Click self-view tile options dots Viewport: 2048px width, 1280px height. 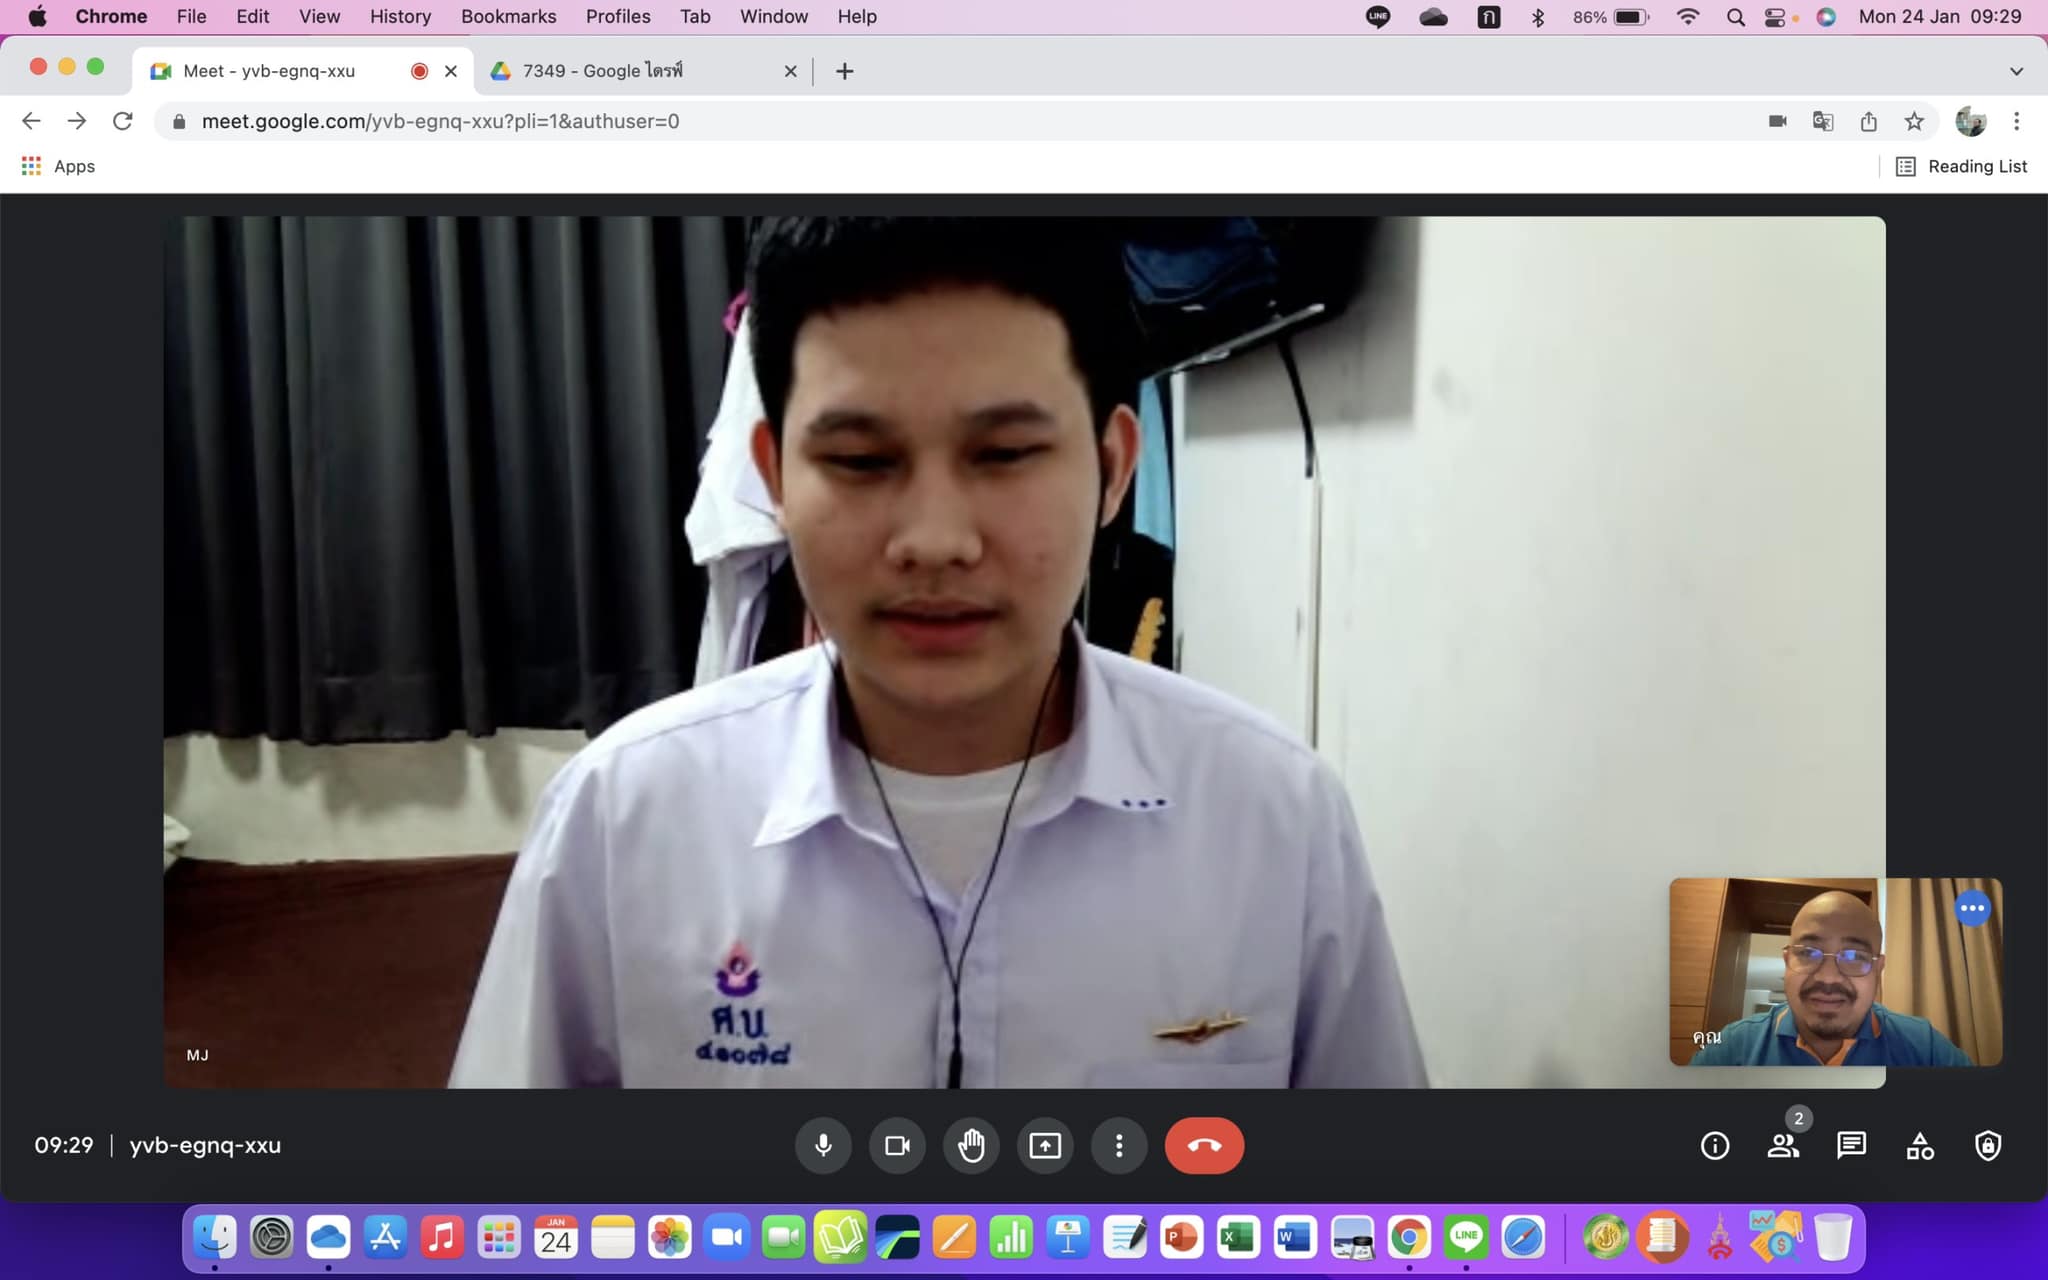click(1972, 909)
